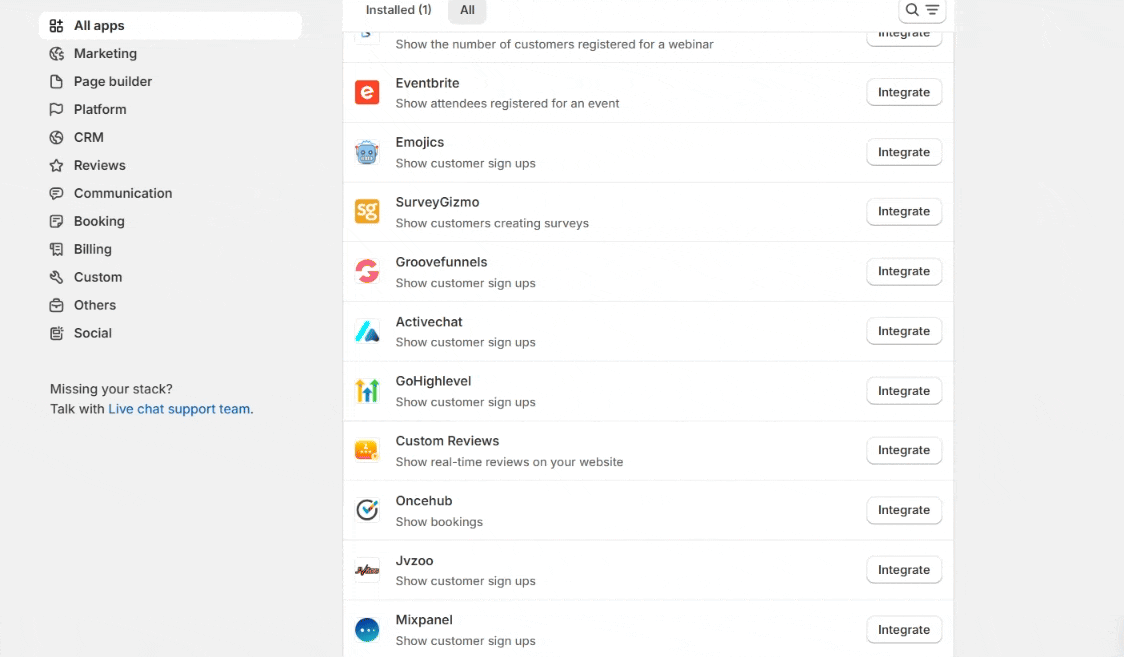
Task: Open the Marketing category
Action: pos(170,54)
